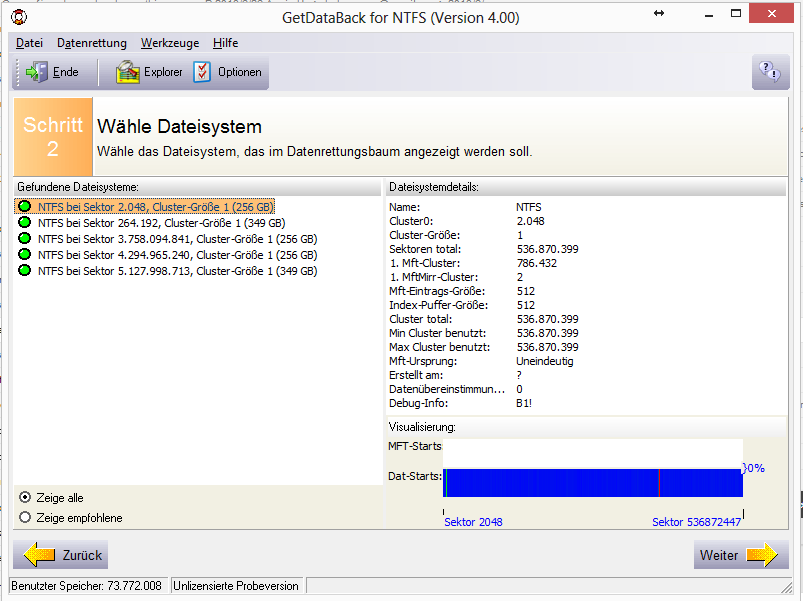Open the Datenrettung menu
Image resolution: width=803 pixels, height=601 pixels.
(x=92, y=43)
